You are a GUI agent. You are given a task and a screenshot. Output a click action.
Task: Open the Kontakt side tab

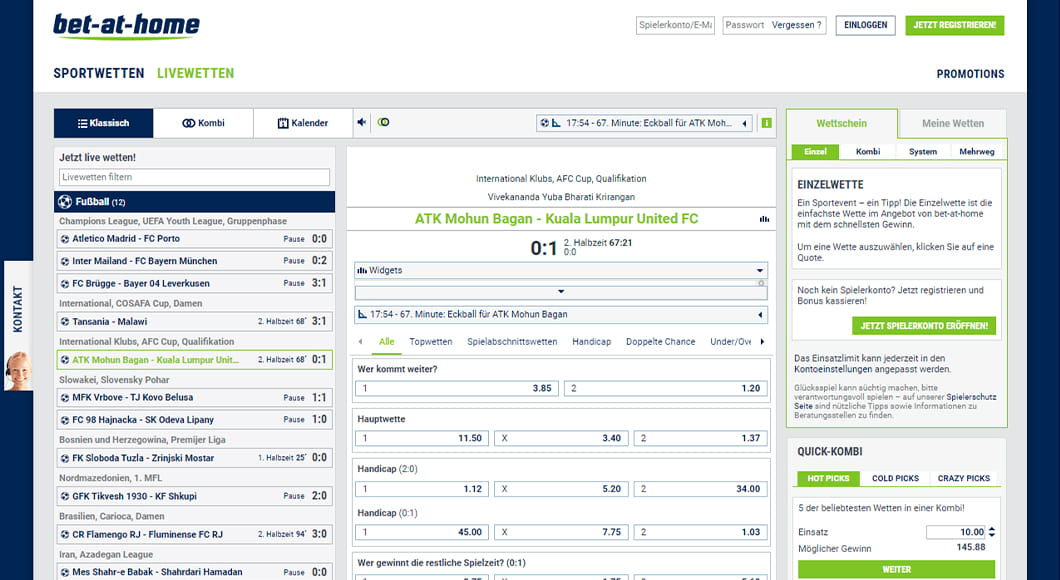click(x=18, y=309)
